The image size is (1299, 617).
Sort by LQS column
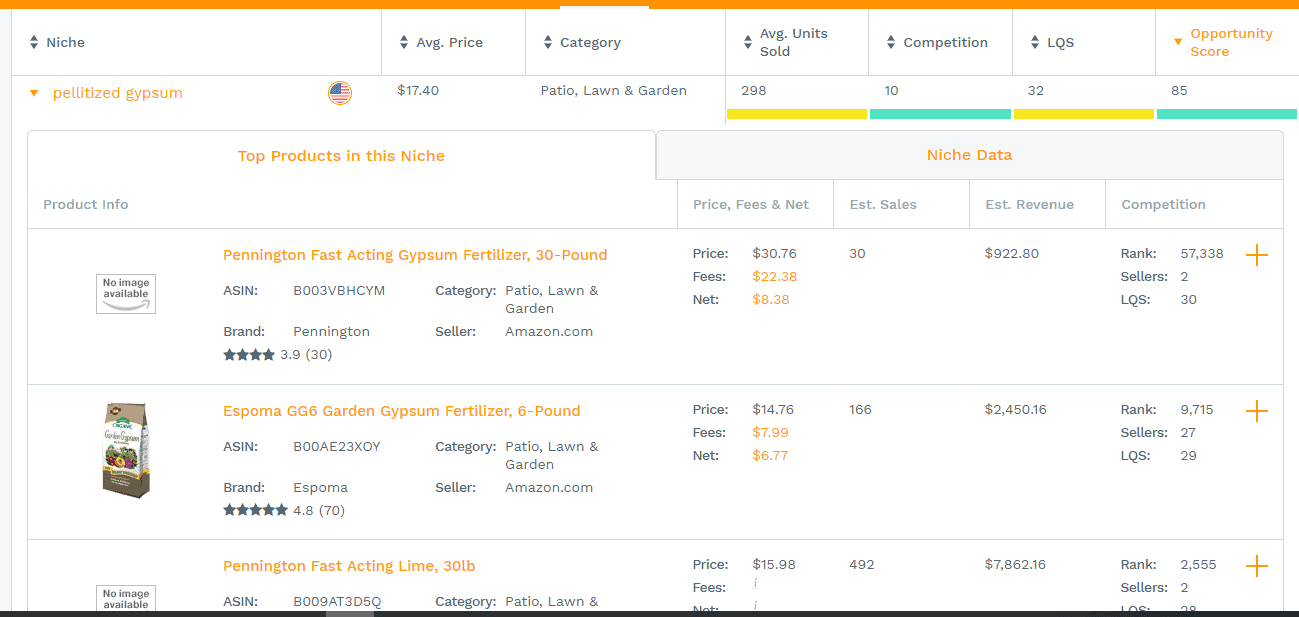click(1035, 42)
